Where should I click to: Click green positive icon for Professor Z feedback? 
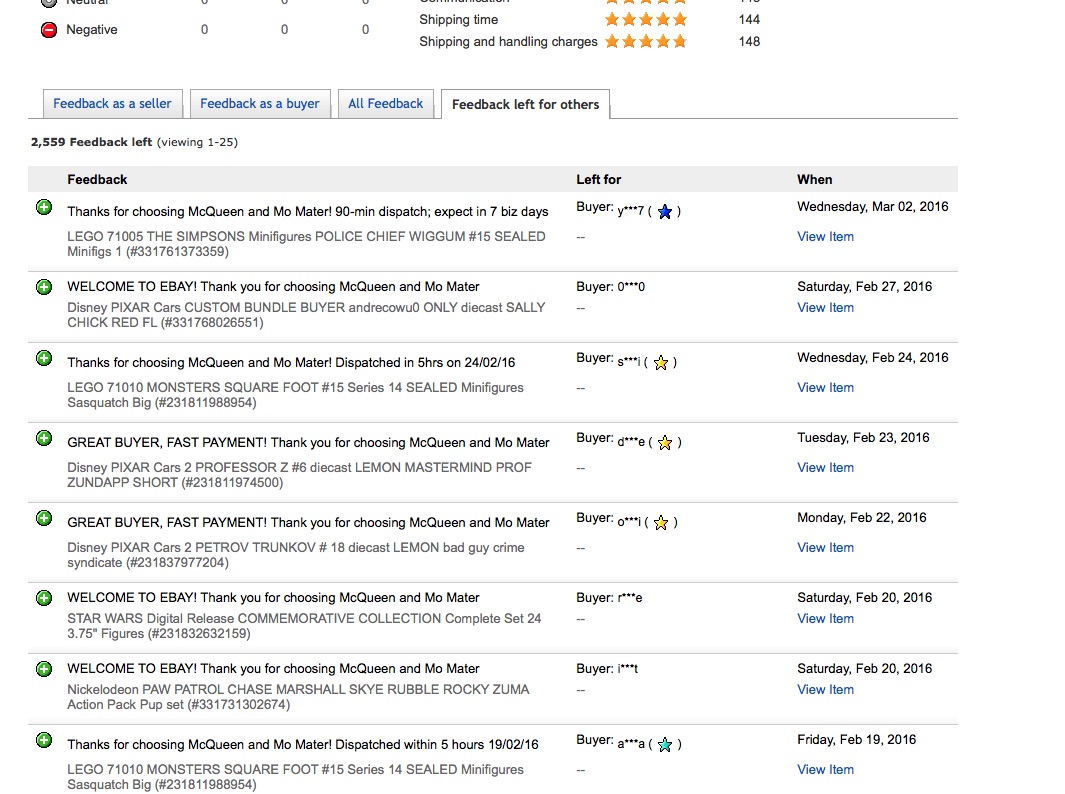[x=44, y=438]
